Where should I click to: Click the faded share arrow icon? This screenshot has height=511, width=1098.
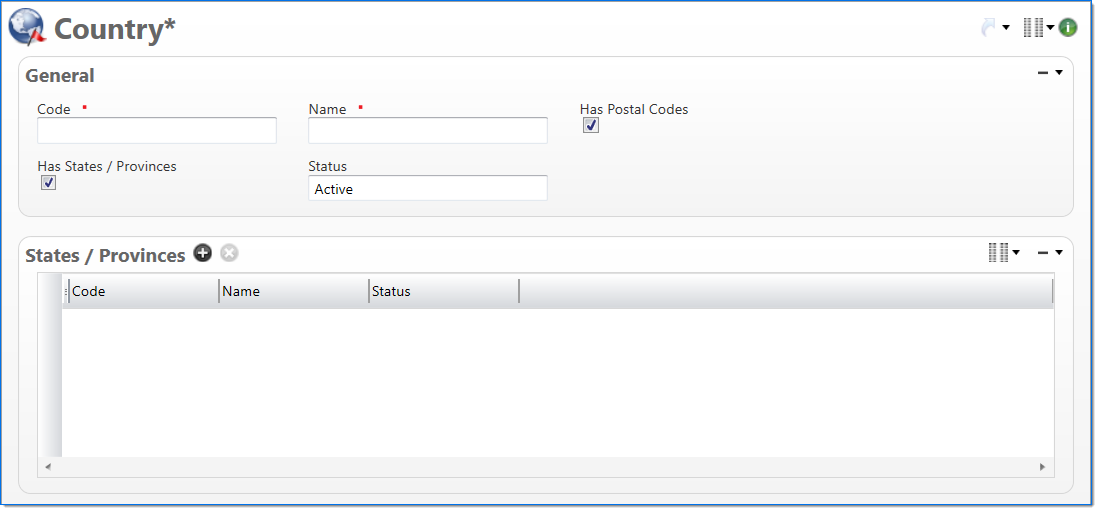tap(988, 28)
